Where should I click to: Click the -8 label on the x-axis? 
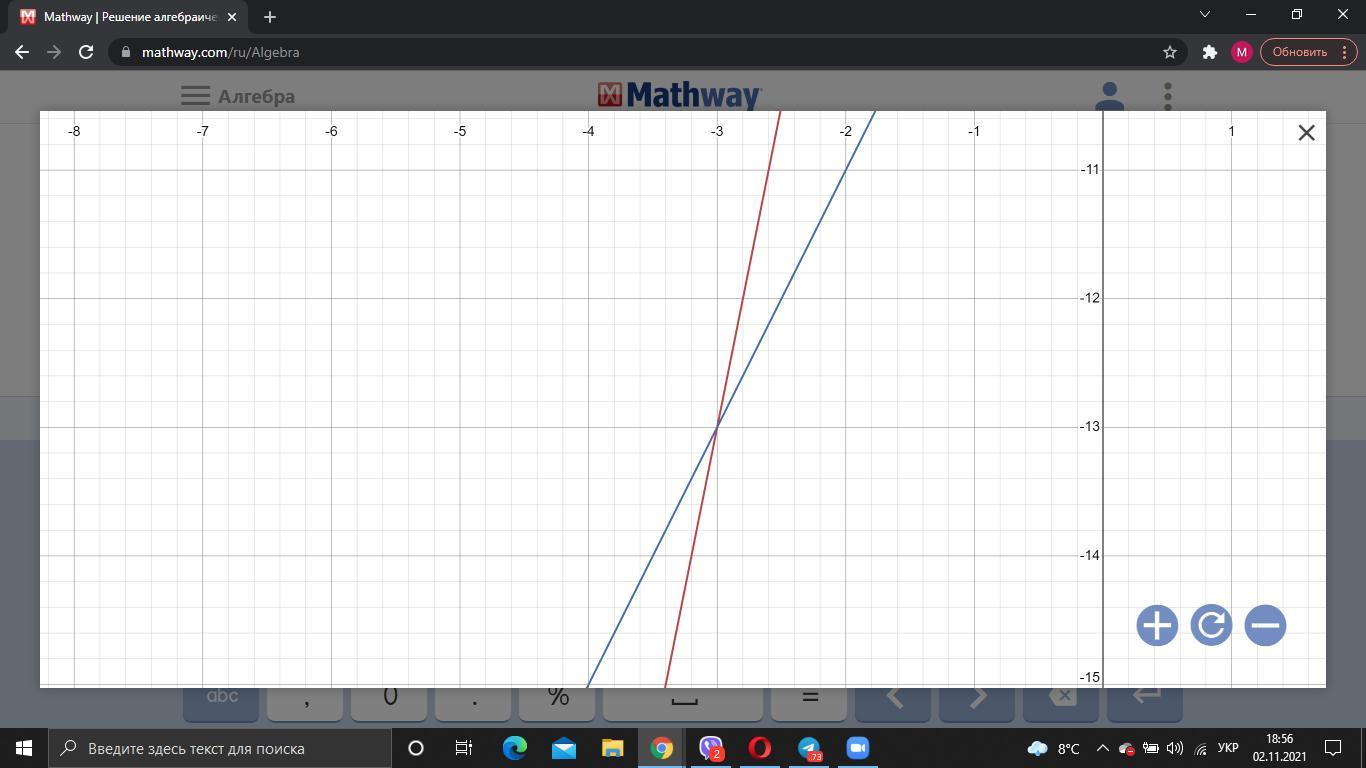74,131
